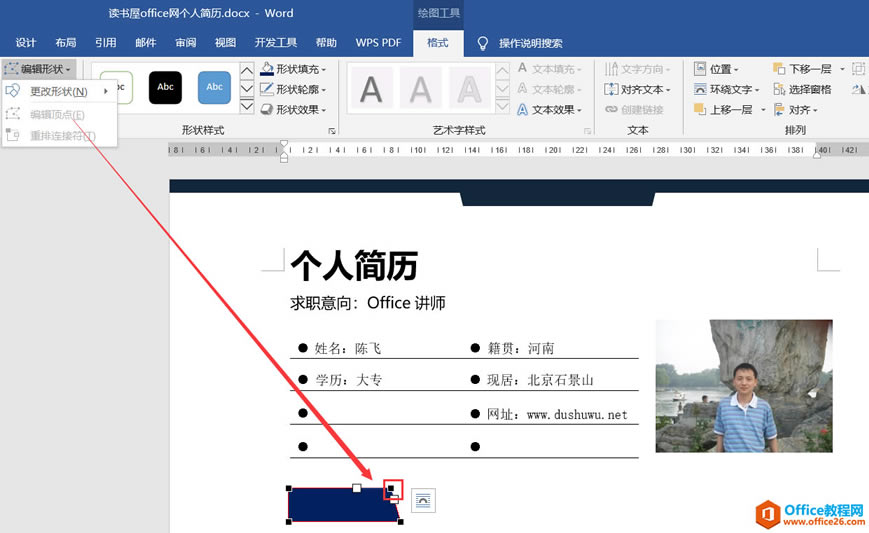Click the 现居：北京石景山 entry
This screenshot has width=869, height=533.
click(540, 380)
